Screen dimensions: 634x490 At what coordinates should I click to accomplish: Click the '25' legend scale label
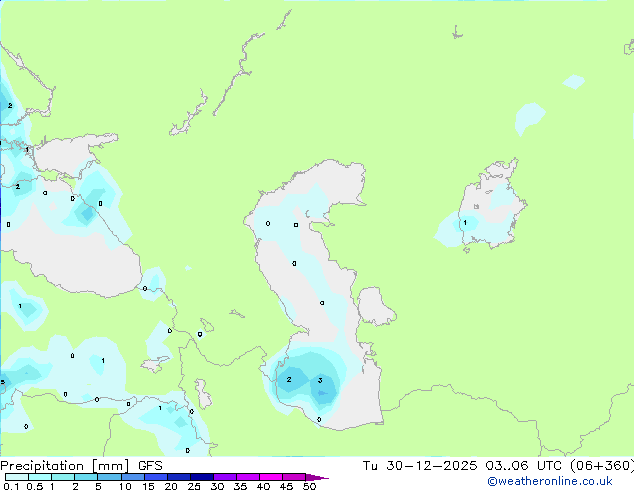[x=194, y=486]
